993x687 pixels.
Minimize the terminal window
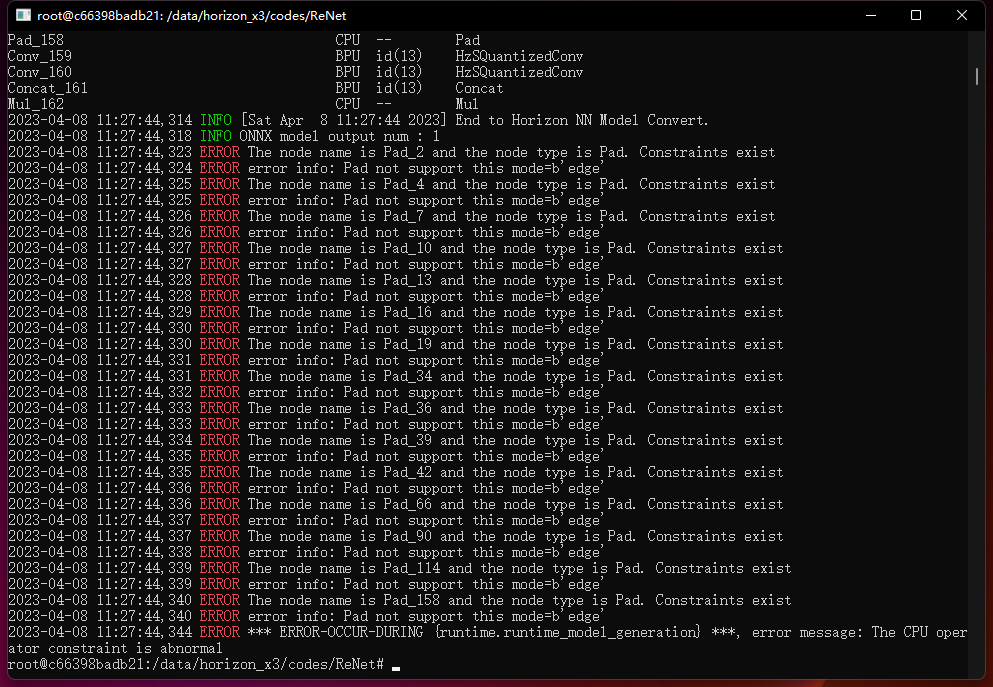[870, 15]
